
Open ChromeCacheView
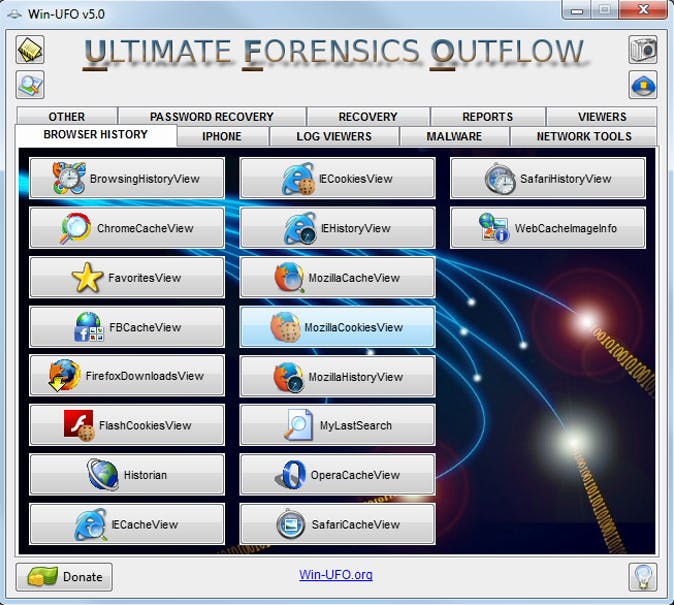click(x=127, y=227)
